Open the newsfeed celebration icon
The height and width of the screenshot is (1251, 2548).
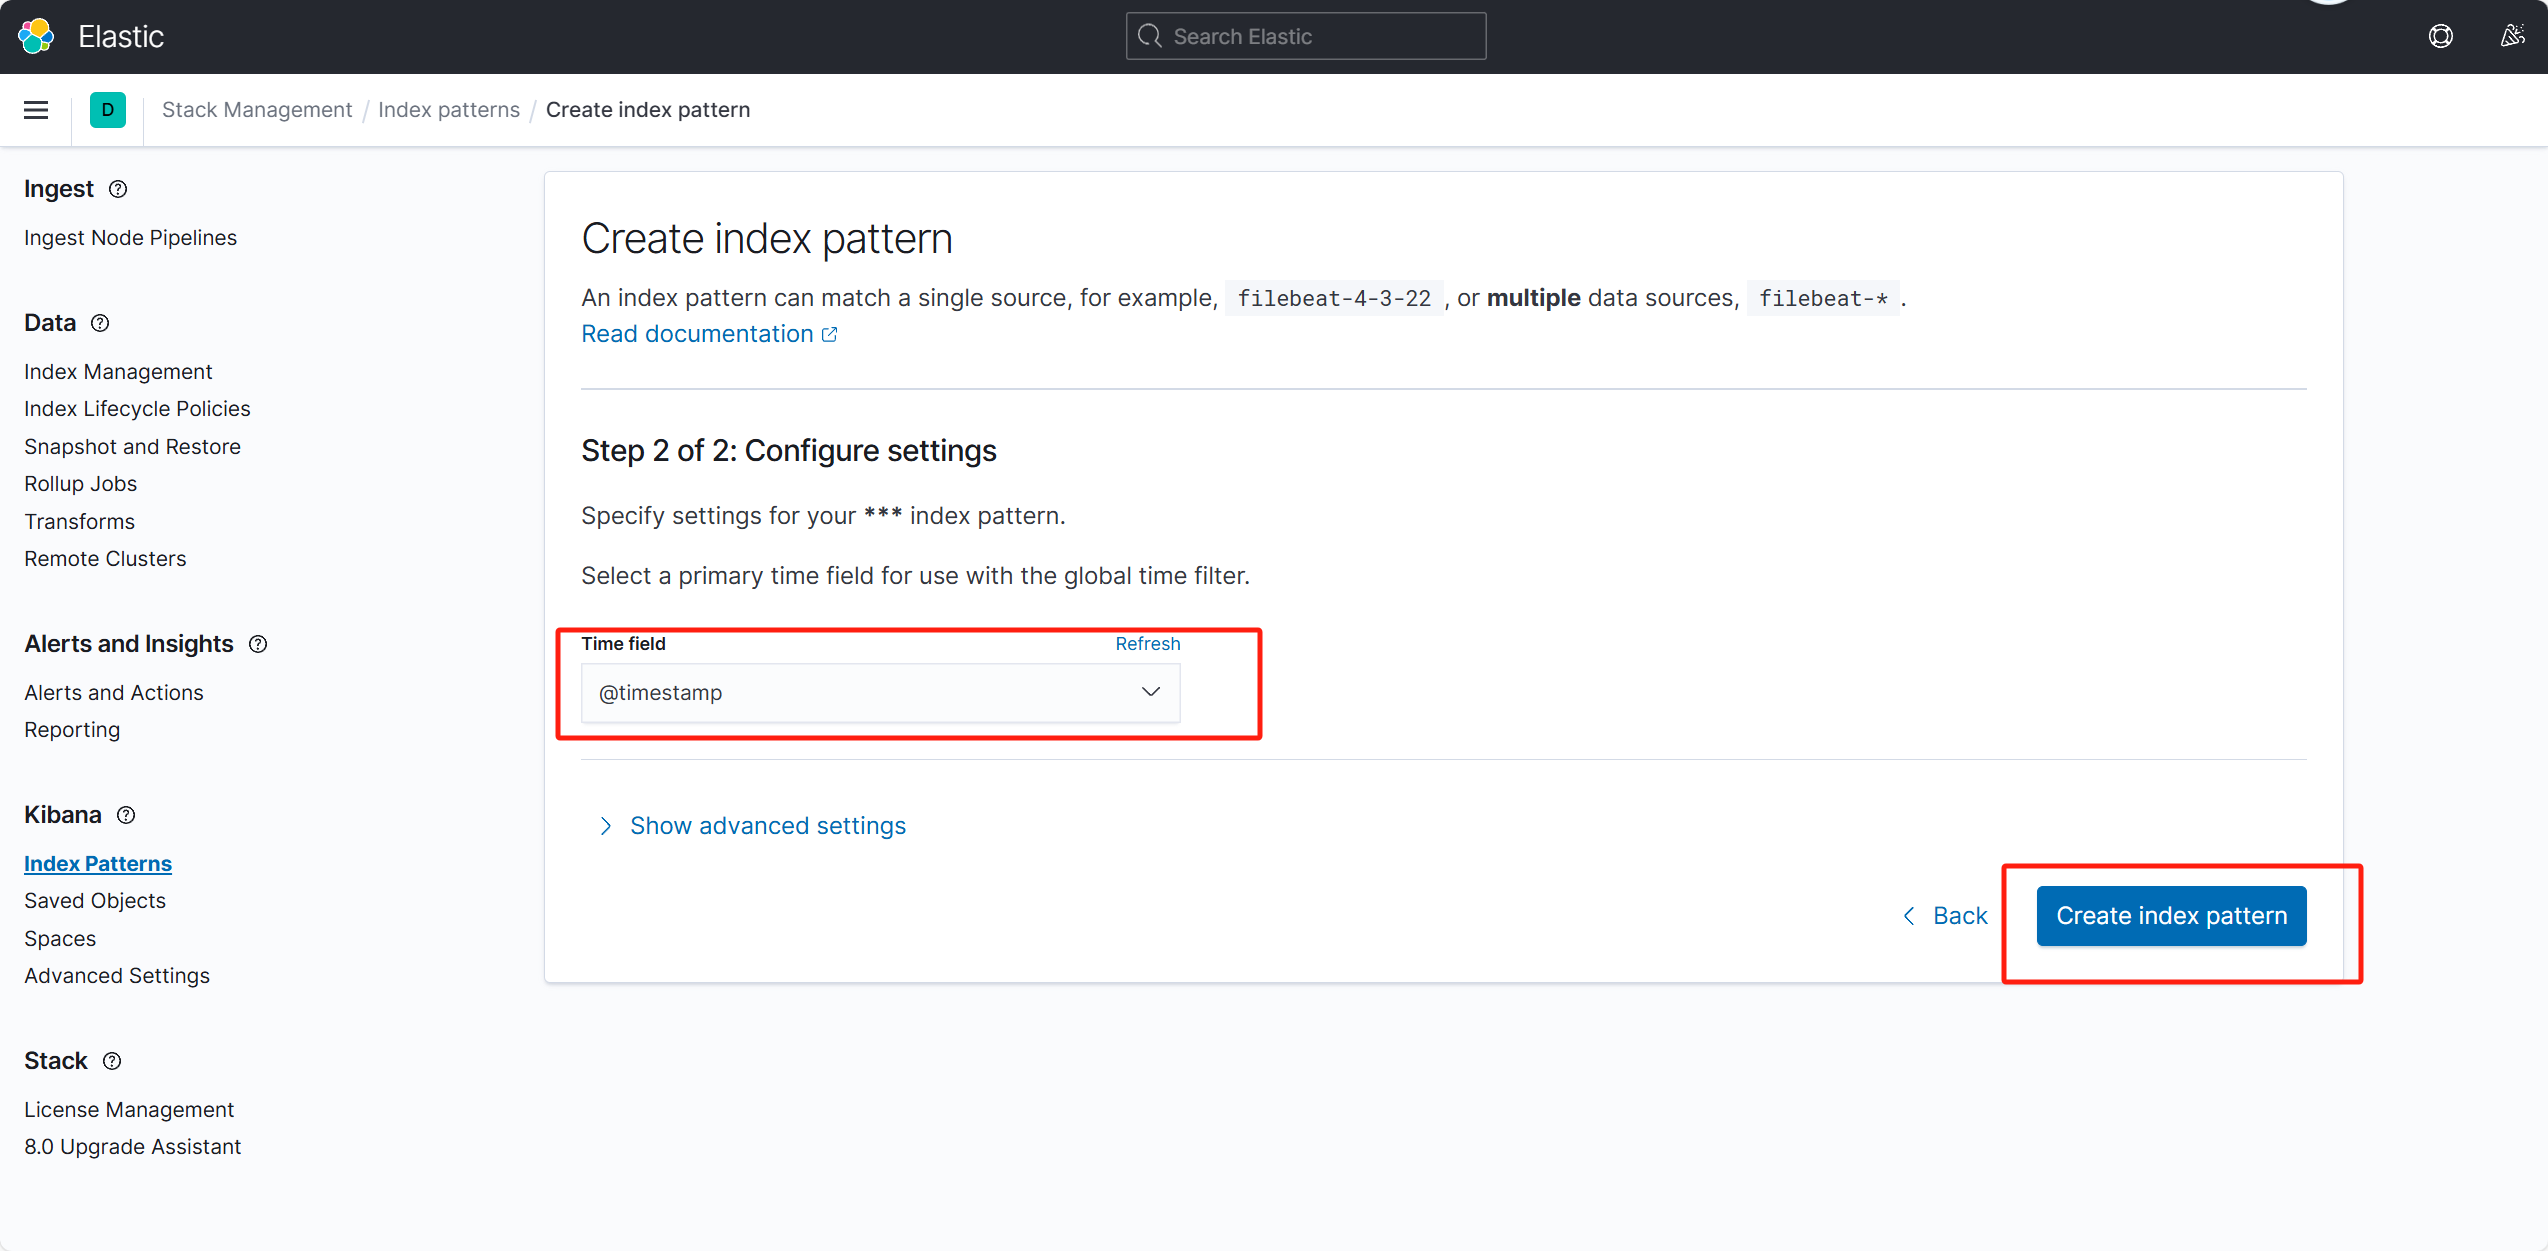(2512, 36)
